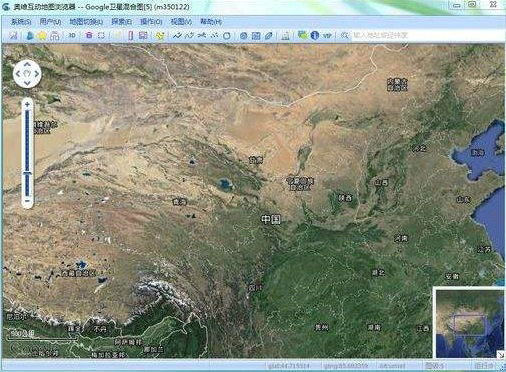Zoom out with the minus button

coord(27,201)
